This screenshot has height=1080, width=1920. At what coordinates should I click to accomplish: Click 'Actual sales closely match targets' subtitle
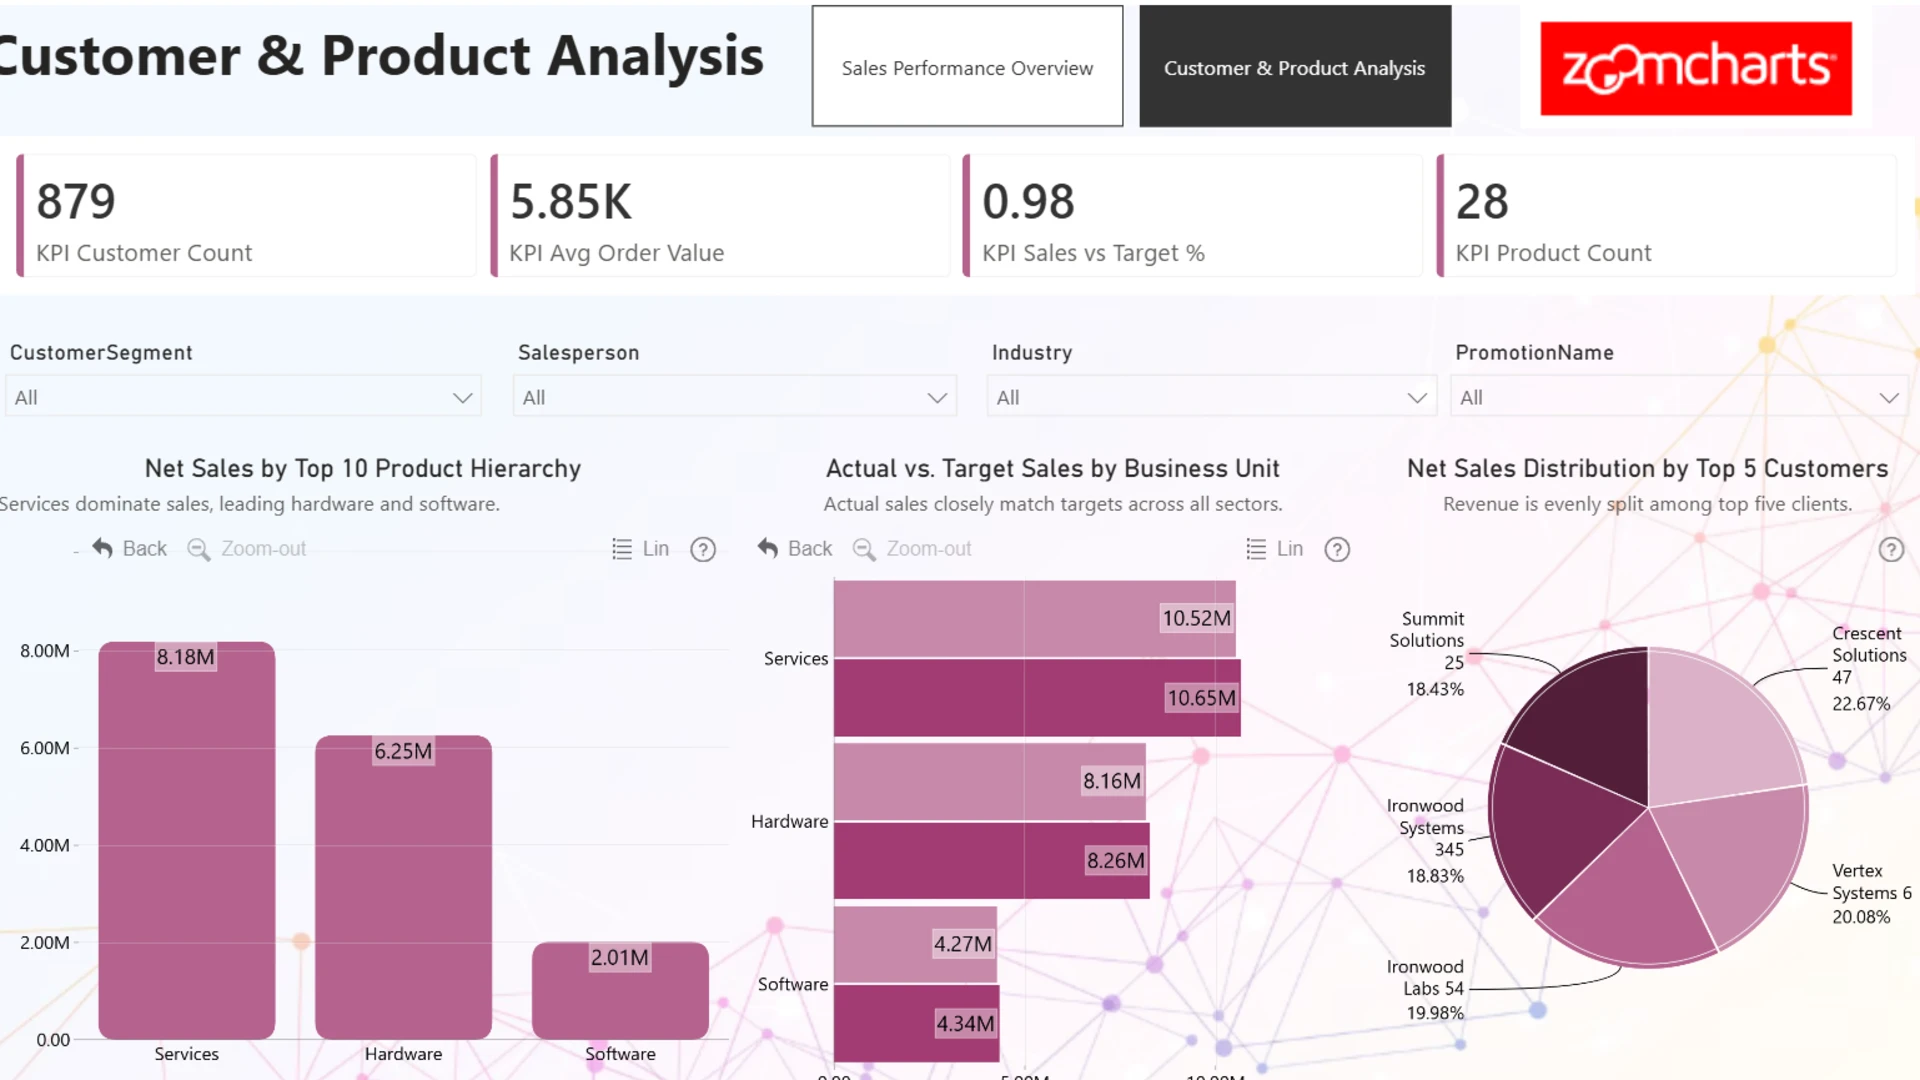1053,504
